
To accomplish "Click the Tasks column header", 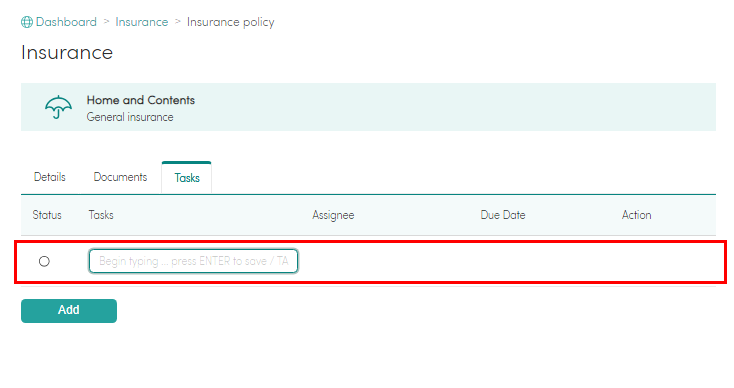I will pyautogui.click(x=101, y=215).
